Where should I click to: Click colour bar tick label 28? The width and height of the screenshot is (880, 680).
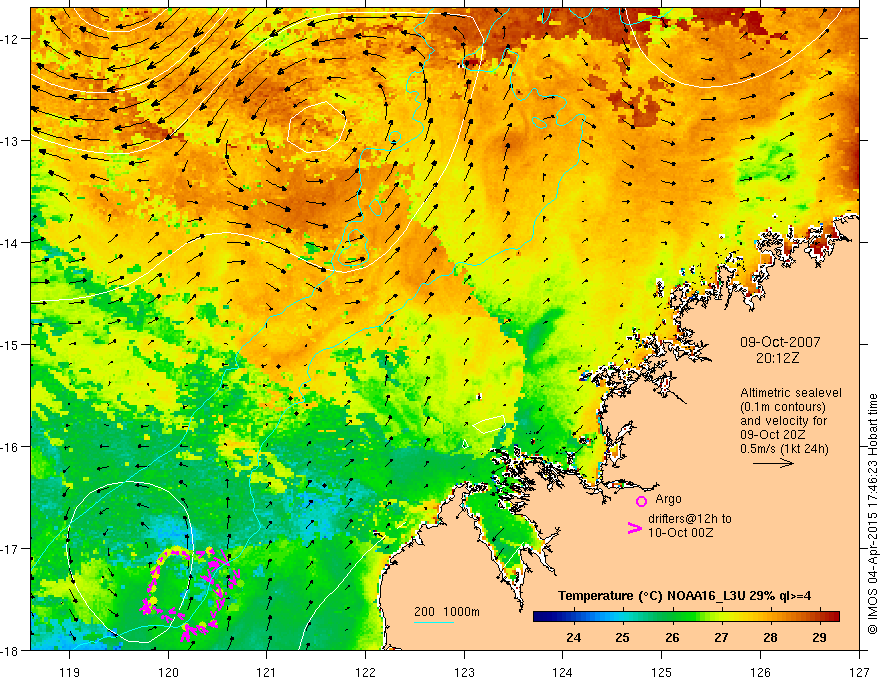(771, 637)
